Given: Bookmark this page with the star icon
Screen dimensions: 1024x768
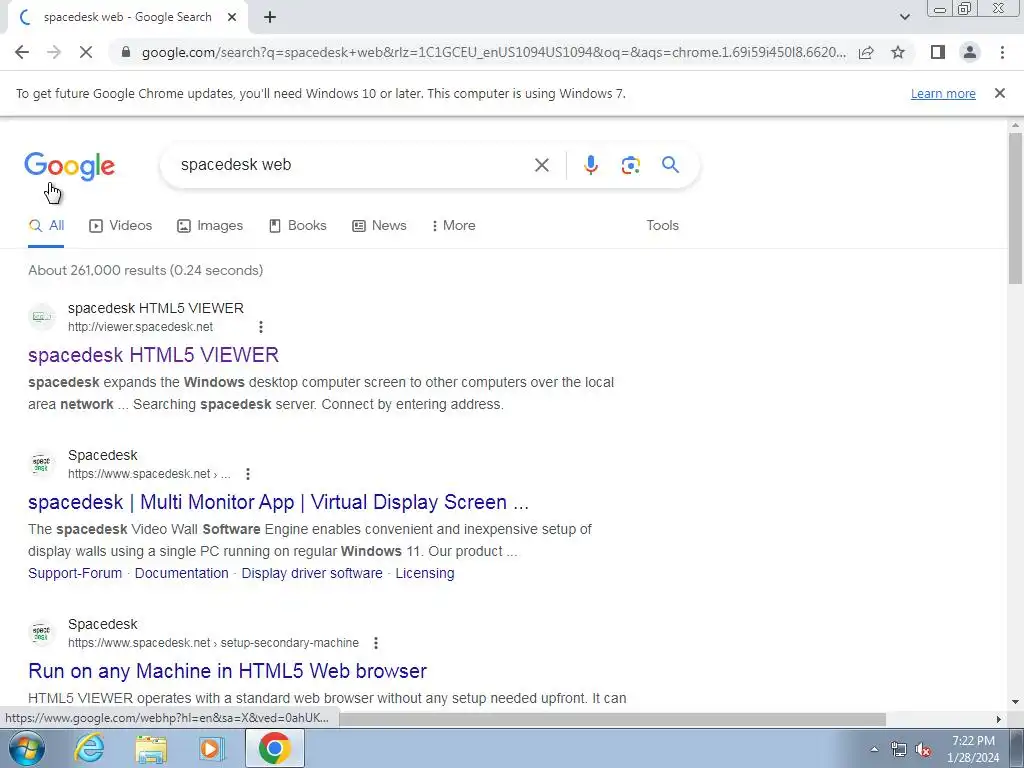Looking at the screenshot, I should pos(898,52).
